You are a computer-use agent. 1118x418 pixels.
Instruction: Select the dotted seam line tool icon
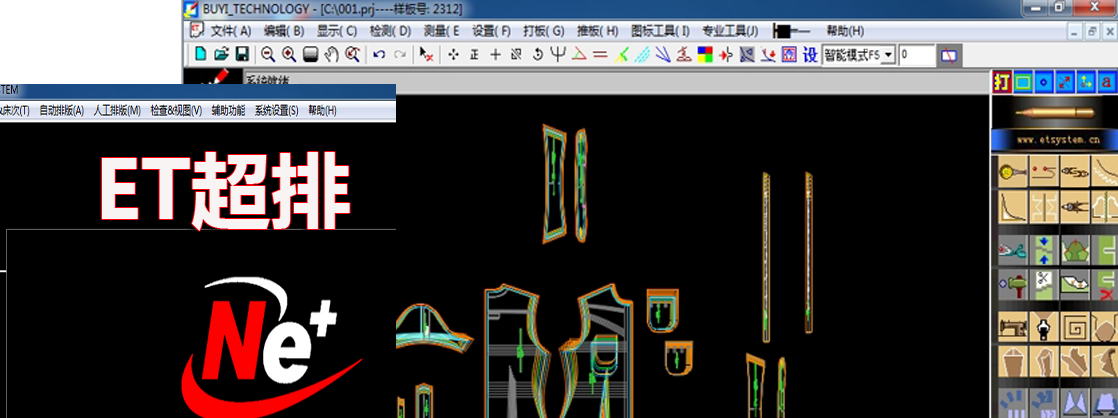click(1044, 172)
